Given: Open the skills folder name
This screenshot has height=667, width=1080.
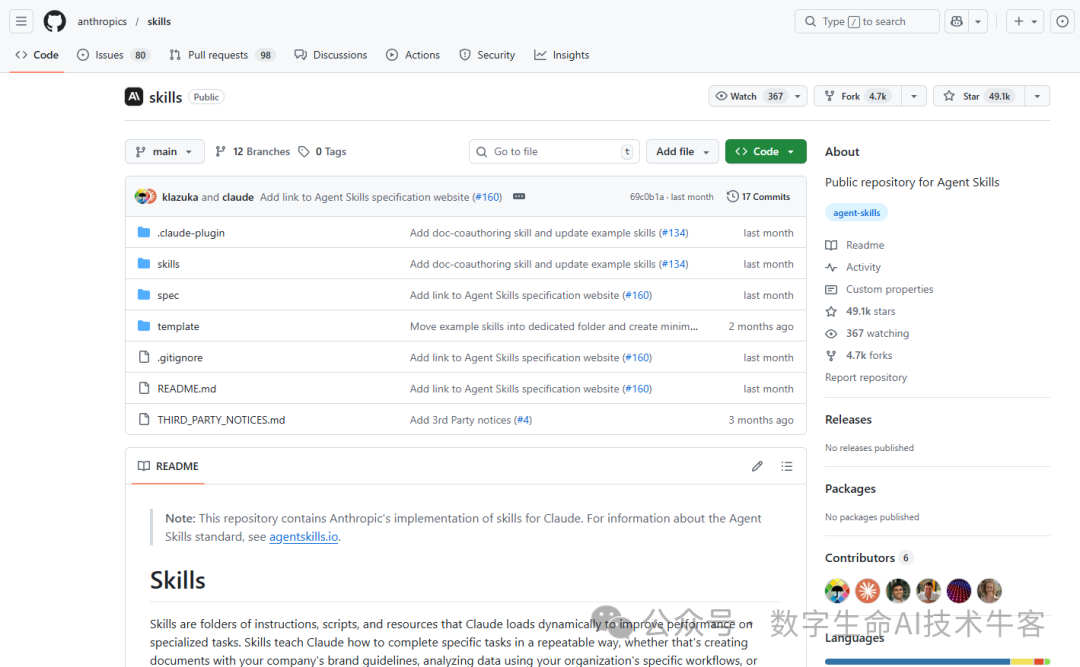Looking at the screenshot, I should 168,264.
